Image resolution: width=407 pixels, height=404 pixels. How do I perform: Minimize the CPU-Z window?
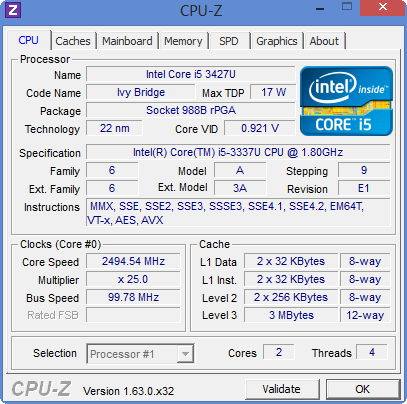320,9
